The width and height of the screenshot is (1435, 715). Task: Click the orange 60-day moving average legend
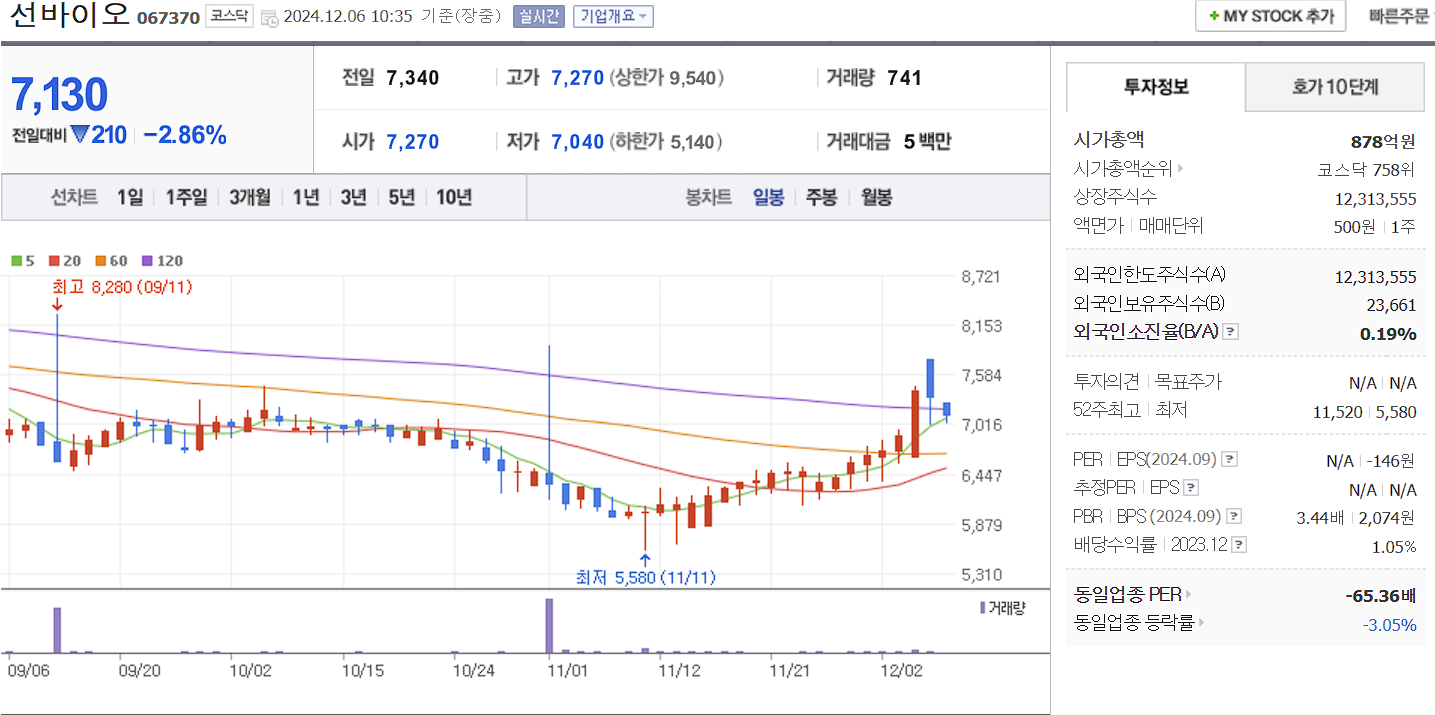click(x=111, y=261)
